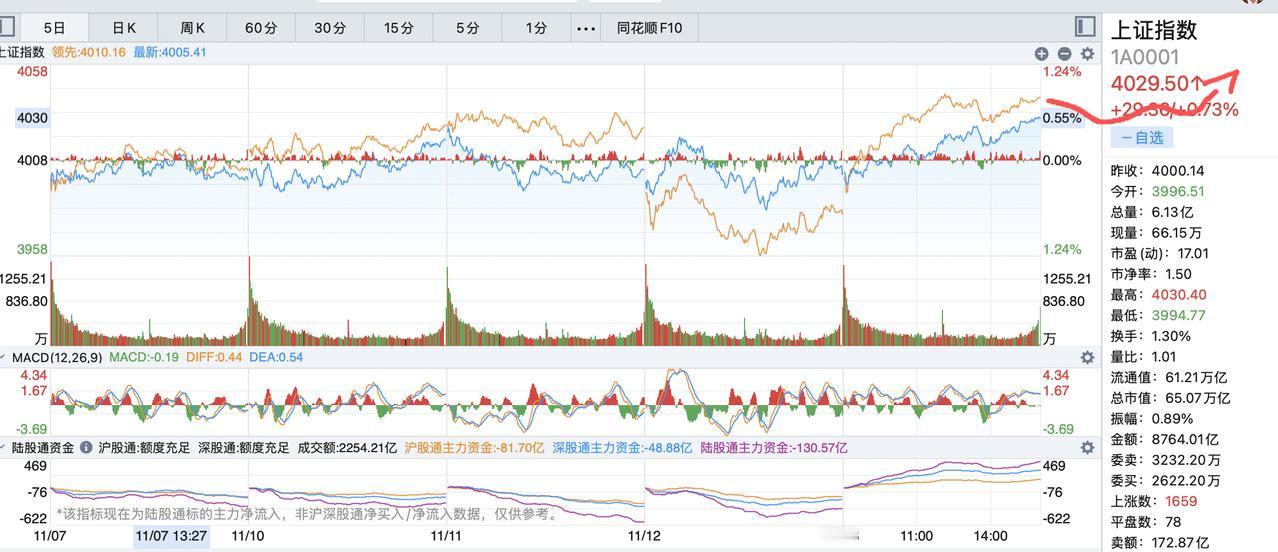Click the 上证指数 chart title label

click(x=22, y=52)
